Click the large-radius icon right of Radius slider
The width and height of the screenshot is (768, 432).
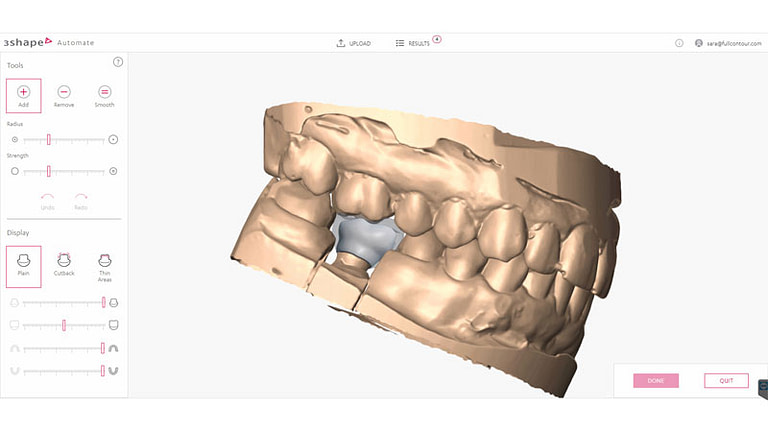click(113, 140)
